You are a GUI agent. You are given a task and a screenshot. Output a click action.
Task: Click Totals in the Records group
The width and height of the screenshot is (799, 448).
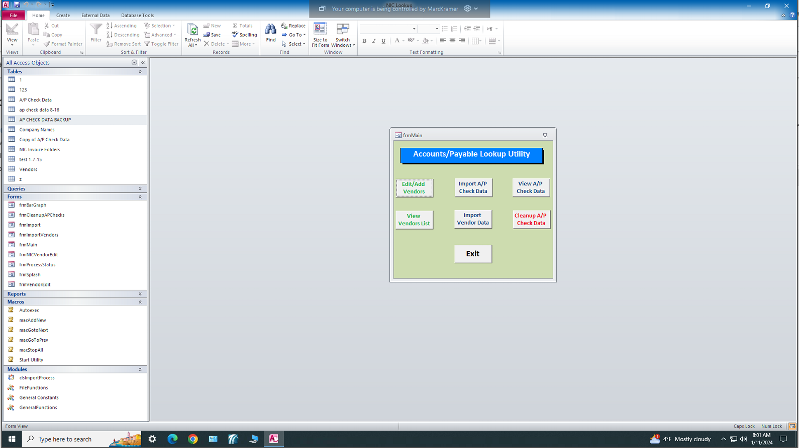(243, 25)
